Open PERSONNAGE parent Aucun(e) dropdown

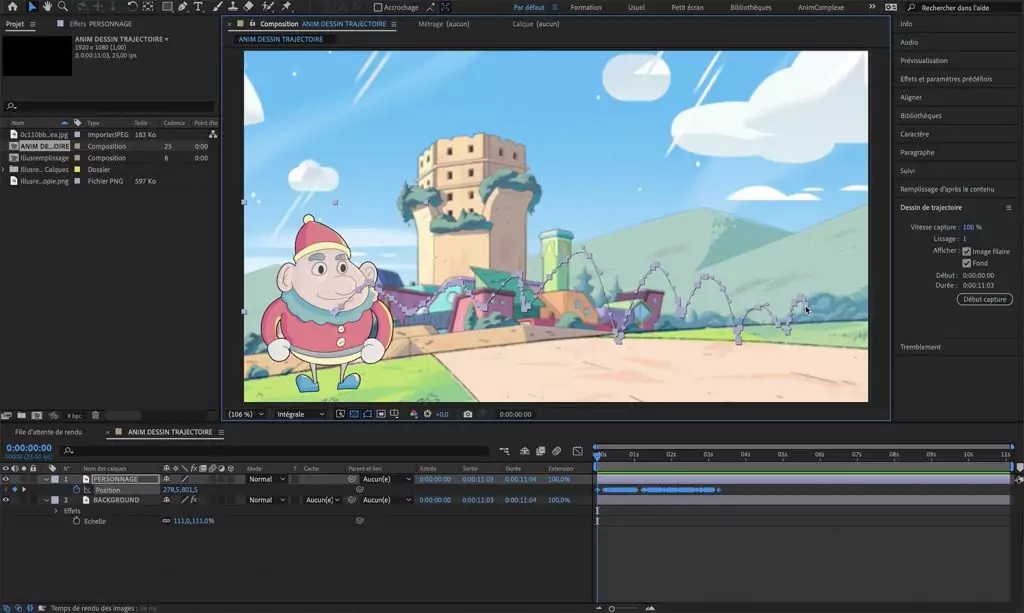(387, 479)
